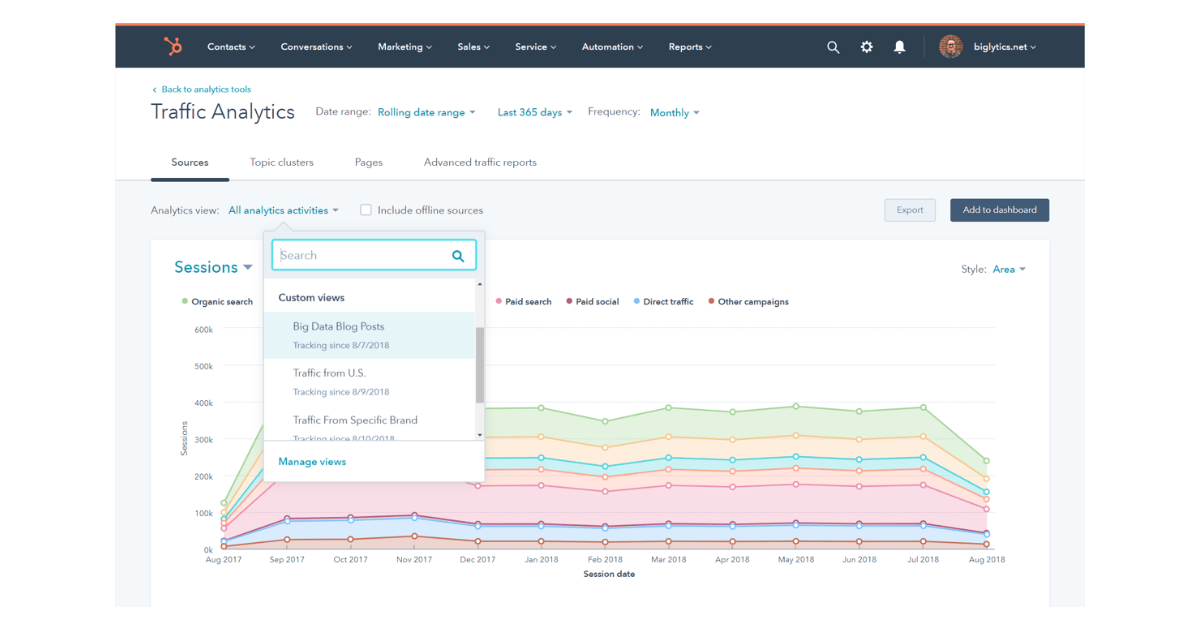
Task: Open the Service menu
Action: (536, 47)
